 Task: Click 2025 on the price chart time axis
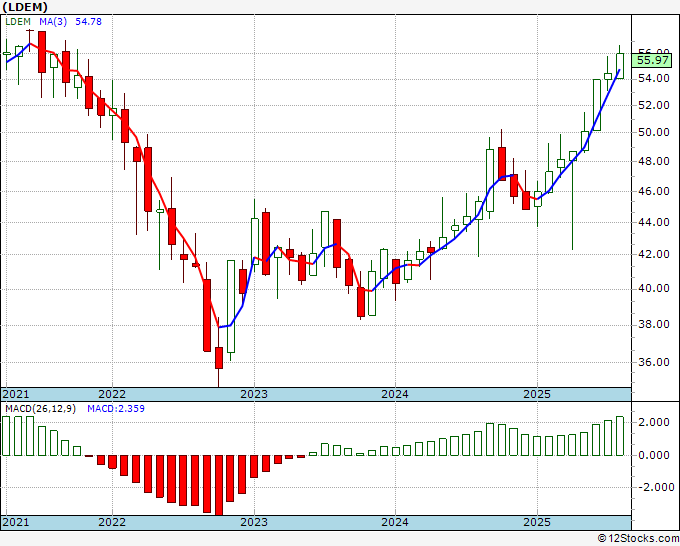point(537,394)
